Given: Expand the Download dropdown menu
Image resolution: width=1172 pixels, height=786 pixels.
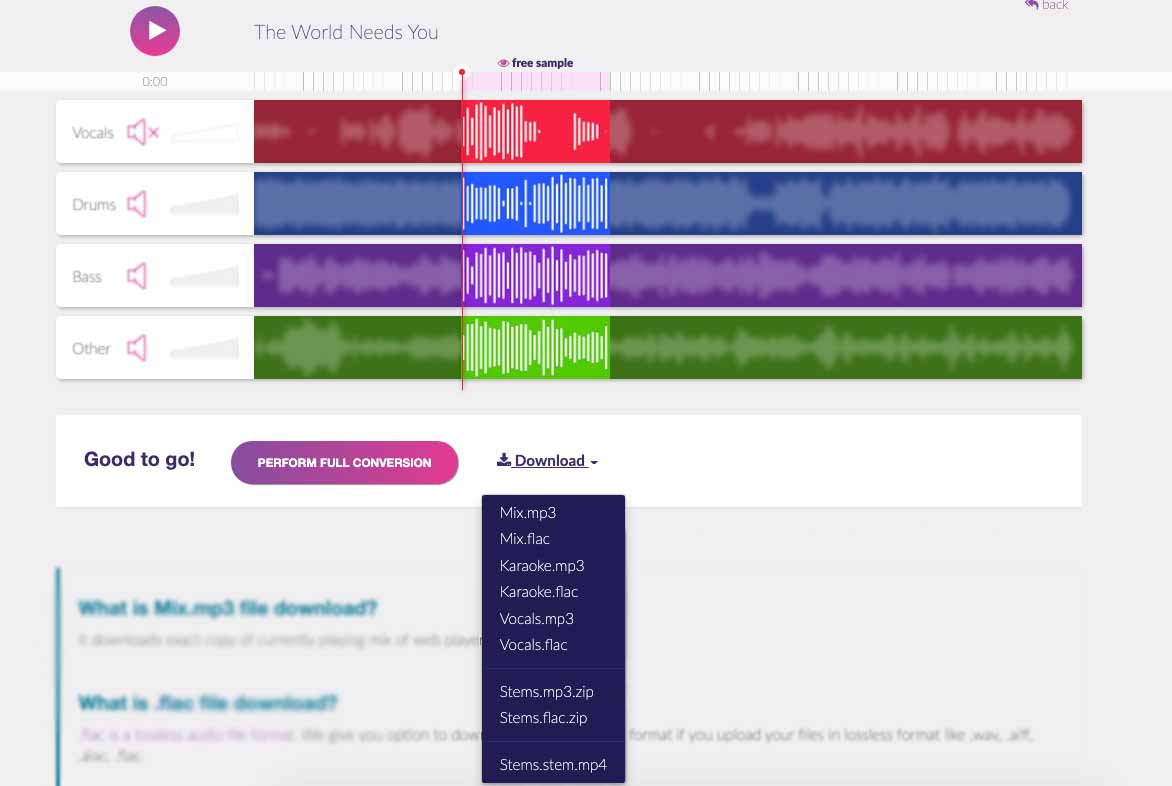Looking at the screenshot, I should click(548, 461).
